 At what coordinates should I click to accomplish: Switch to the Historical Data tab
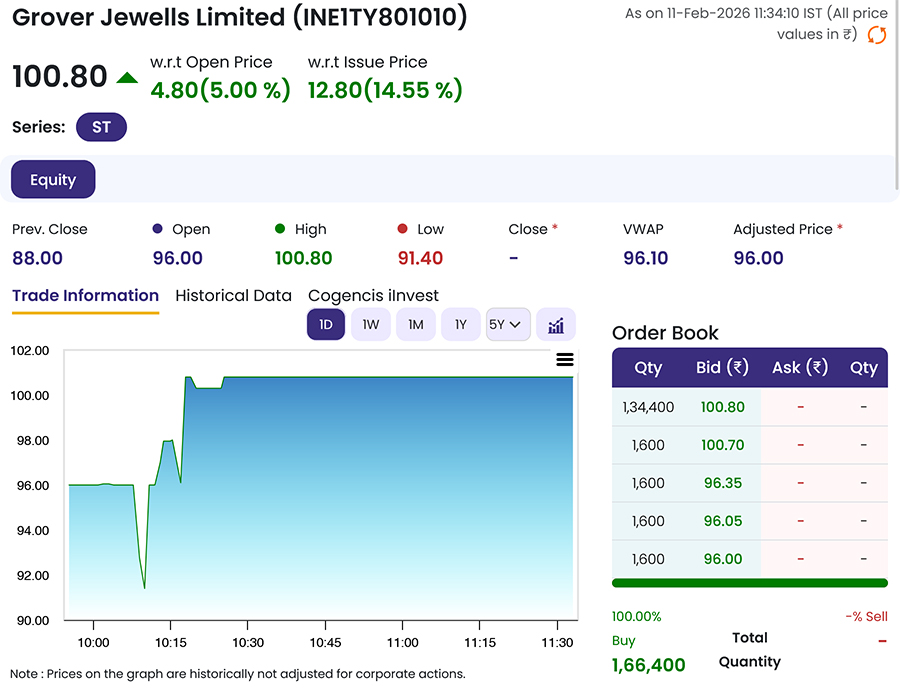(x=233, y=295)
